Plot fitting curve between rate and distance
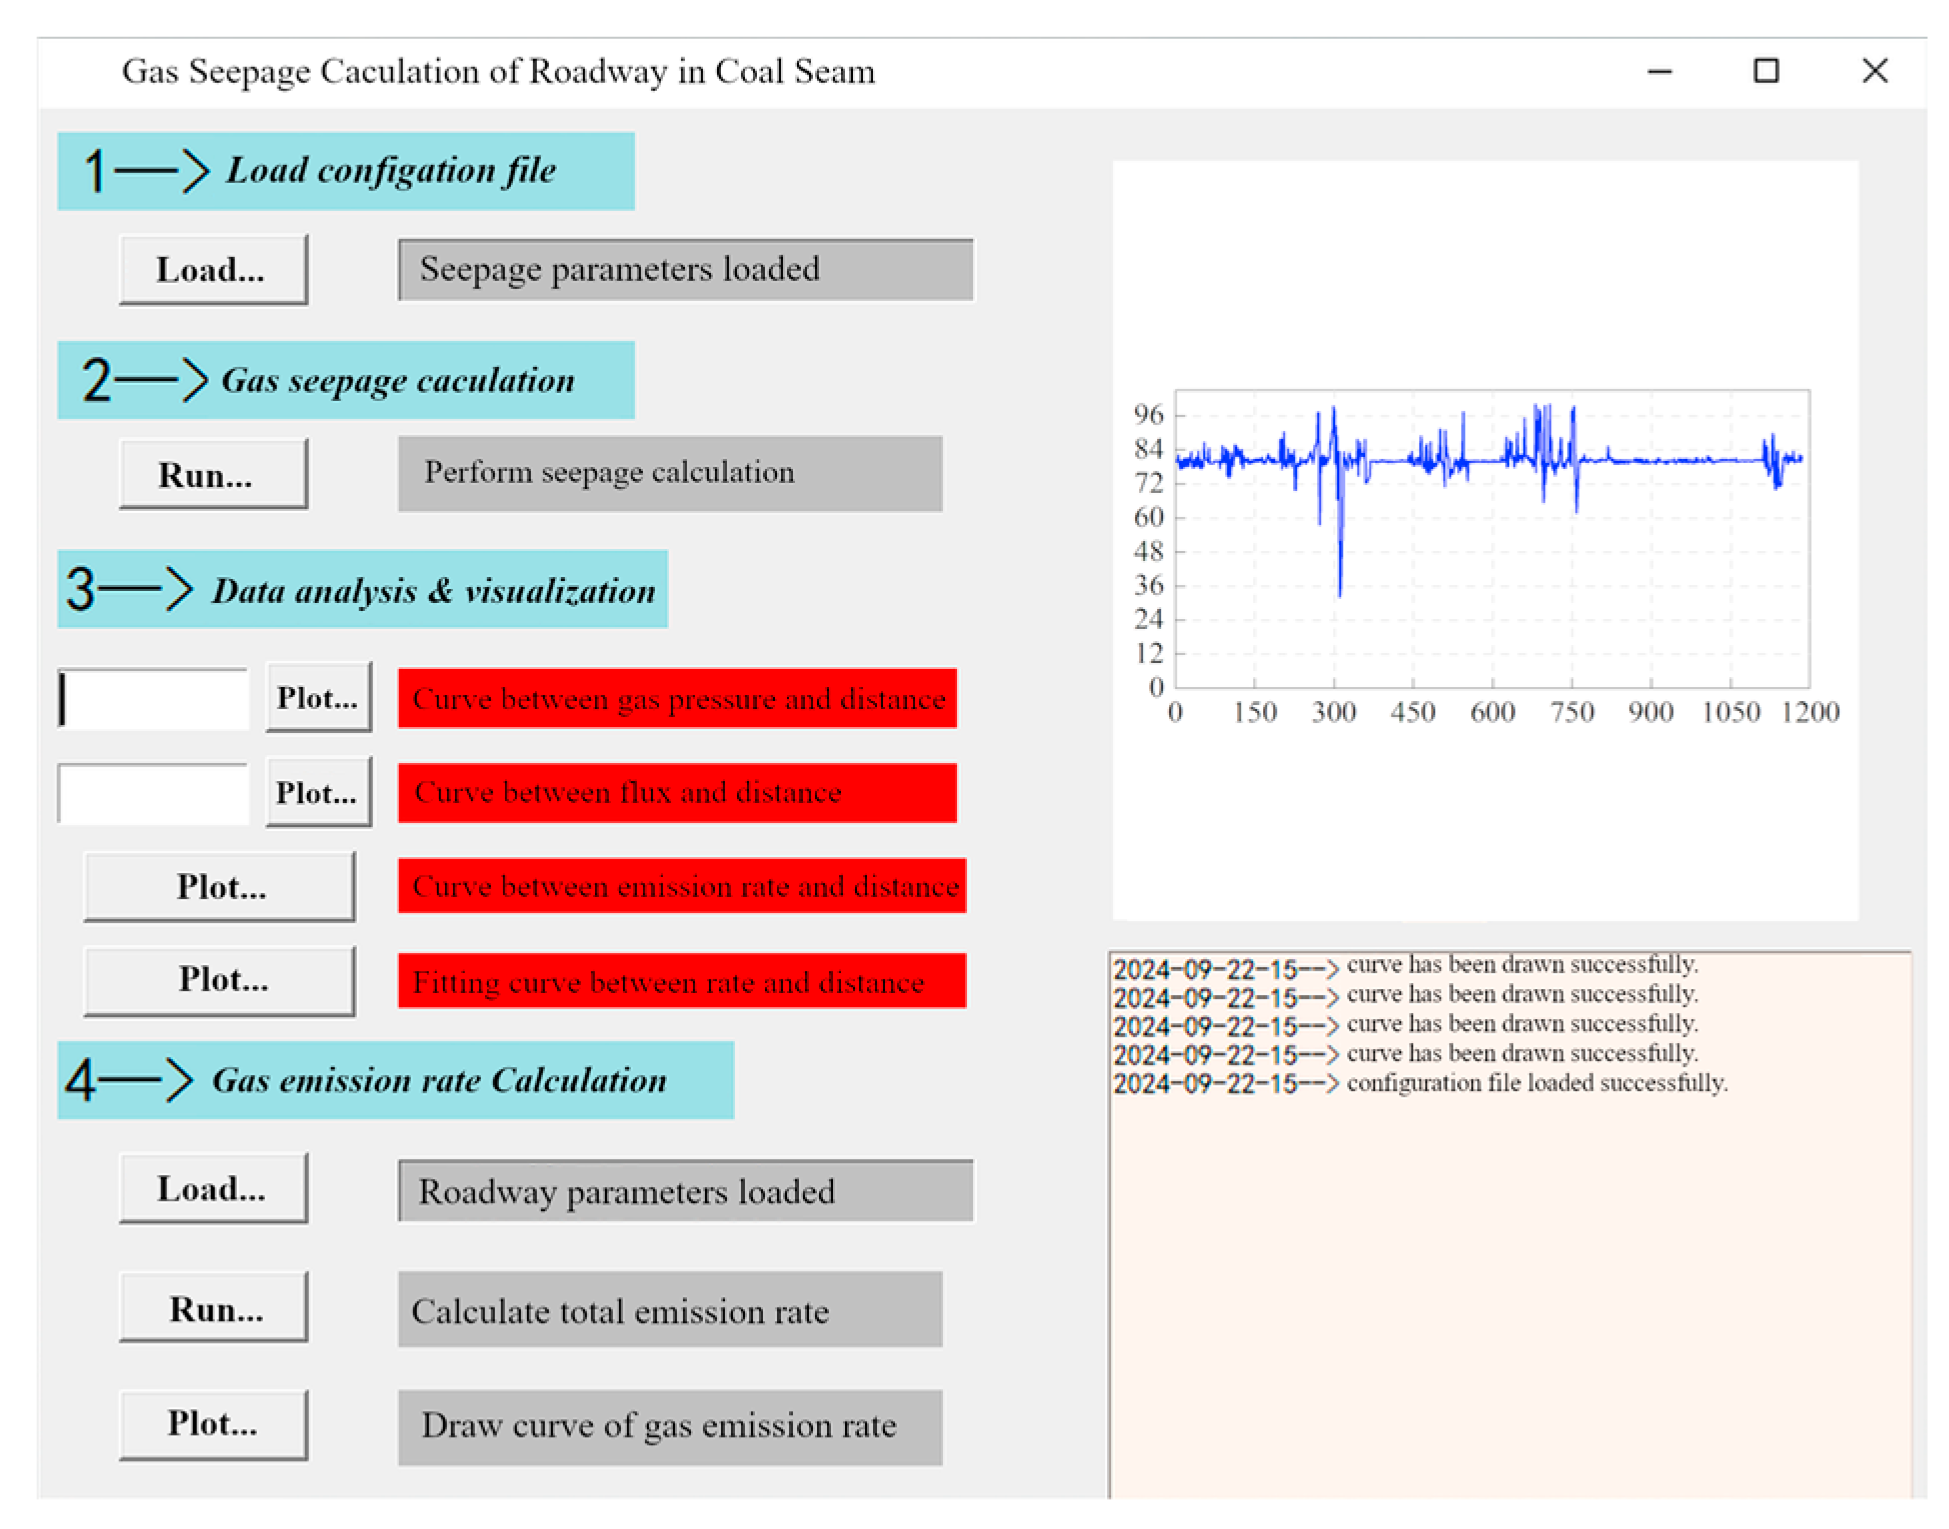This screenshot has width=1949, height=1529. pyautogui.click(x=219, y=980)
